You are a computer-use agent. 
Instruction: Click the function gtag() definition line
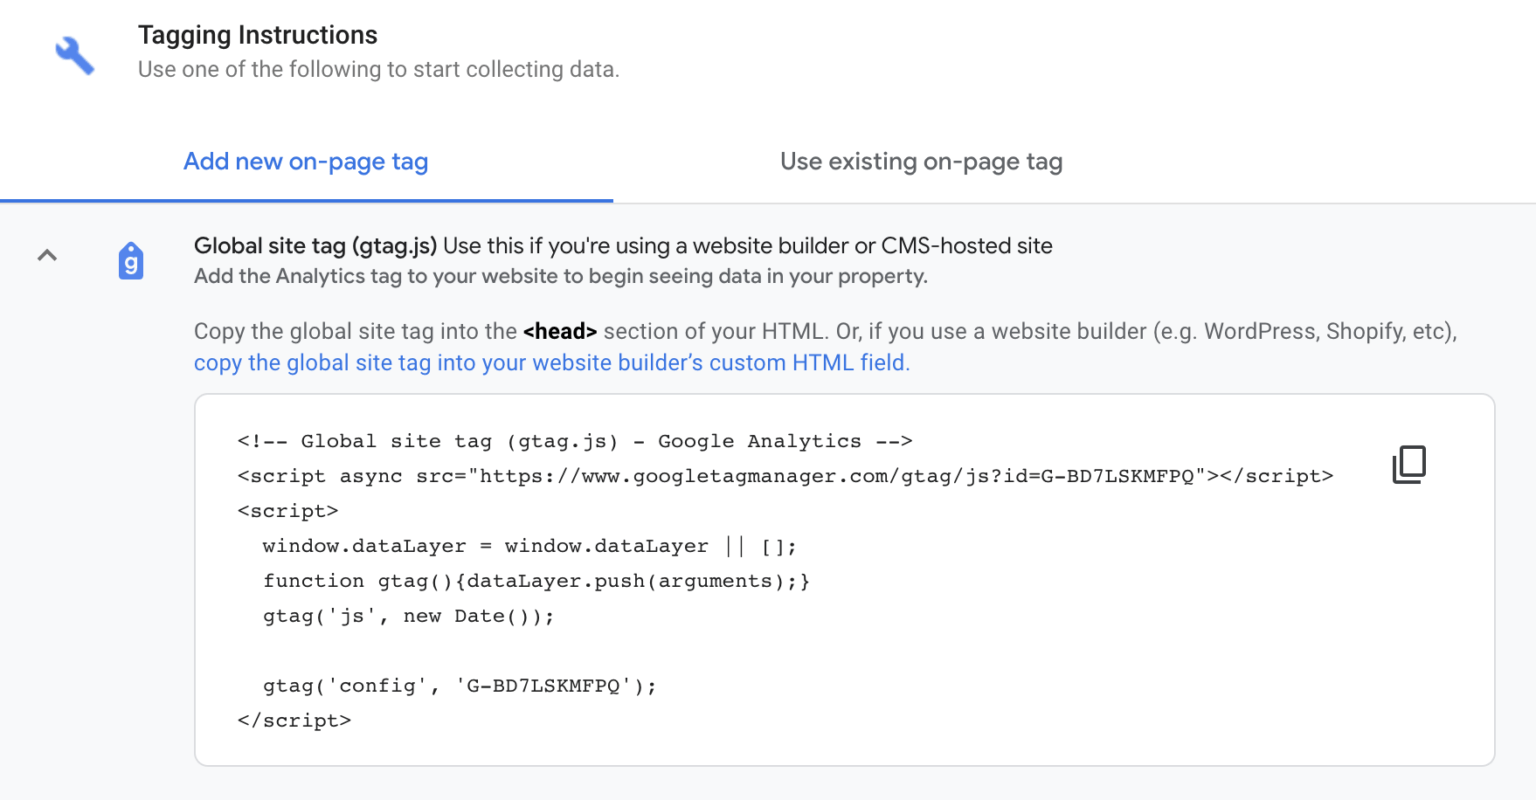coord(535,580)
